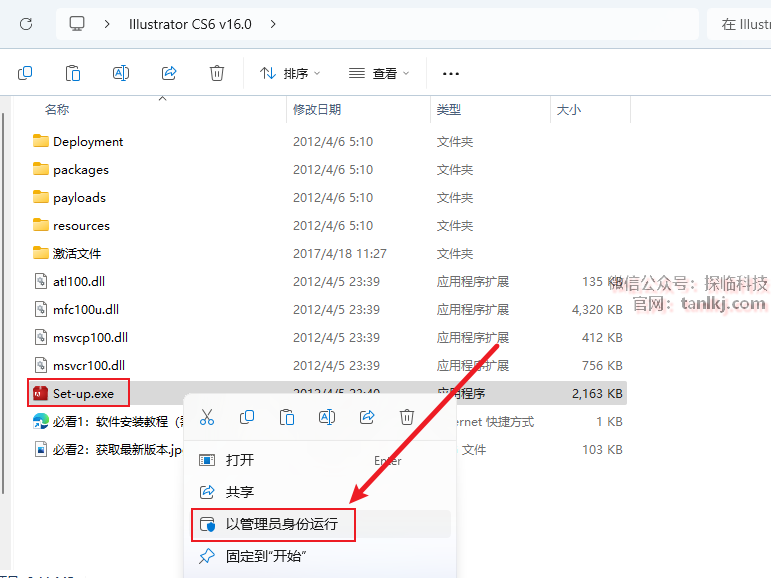The width and height of the screenshot is (771, 578).
Task: Choose 打开 from the context menu
Action: coord(320,460)
